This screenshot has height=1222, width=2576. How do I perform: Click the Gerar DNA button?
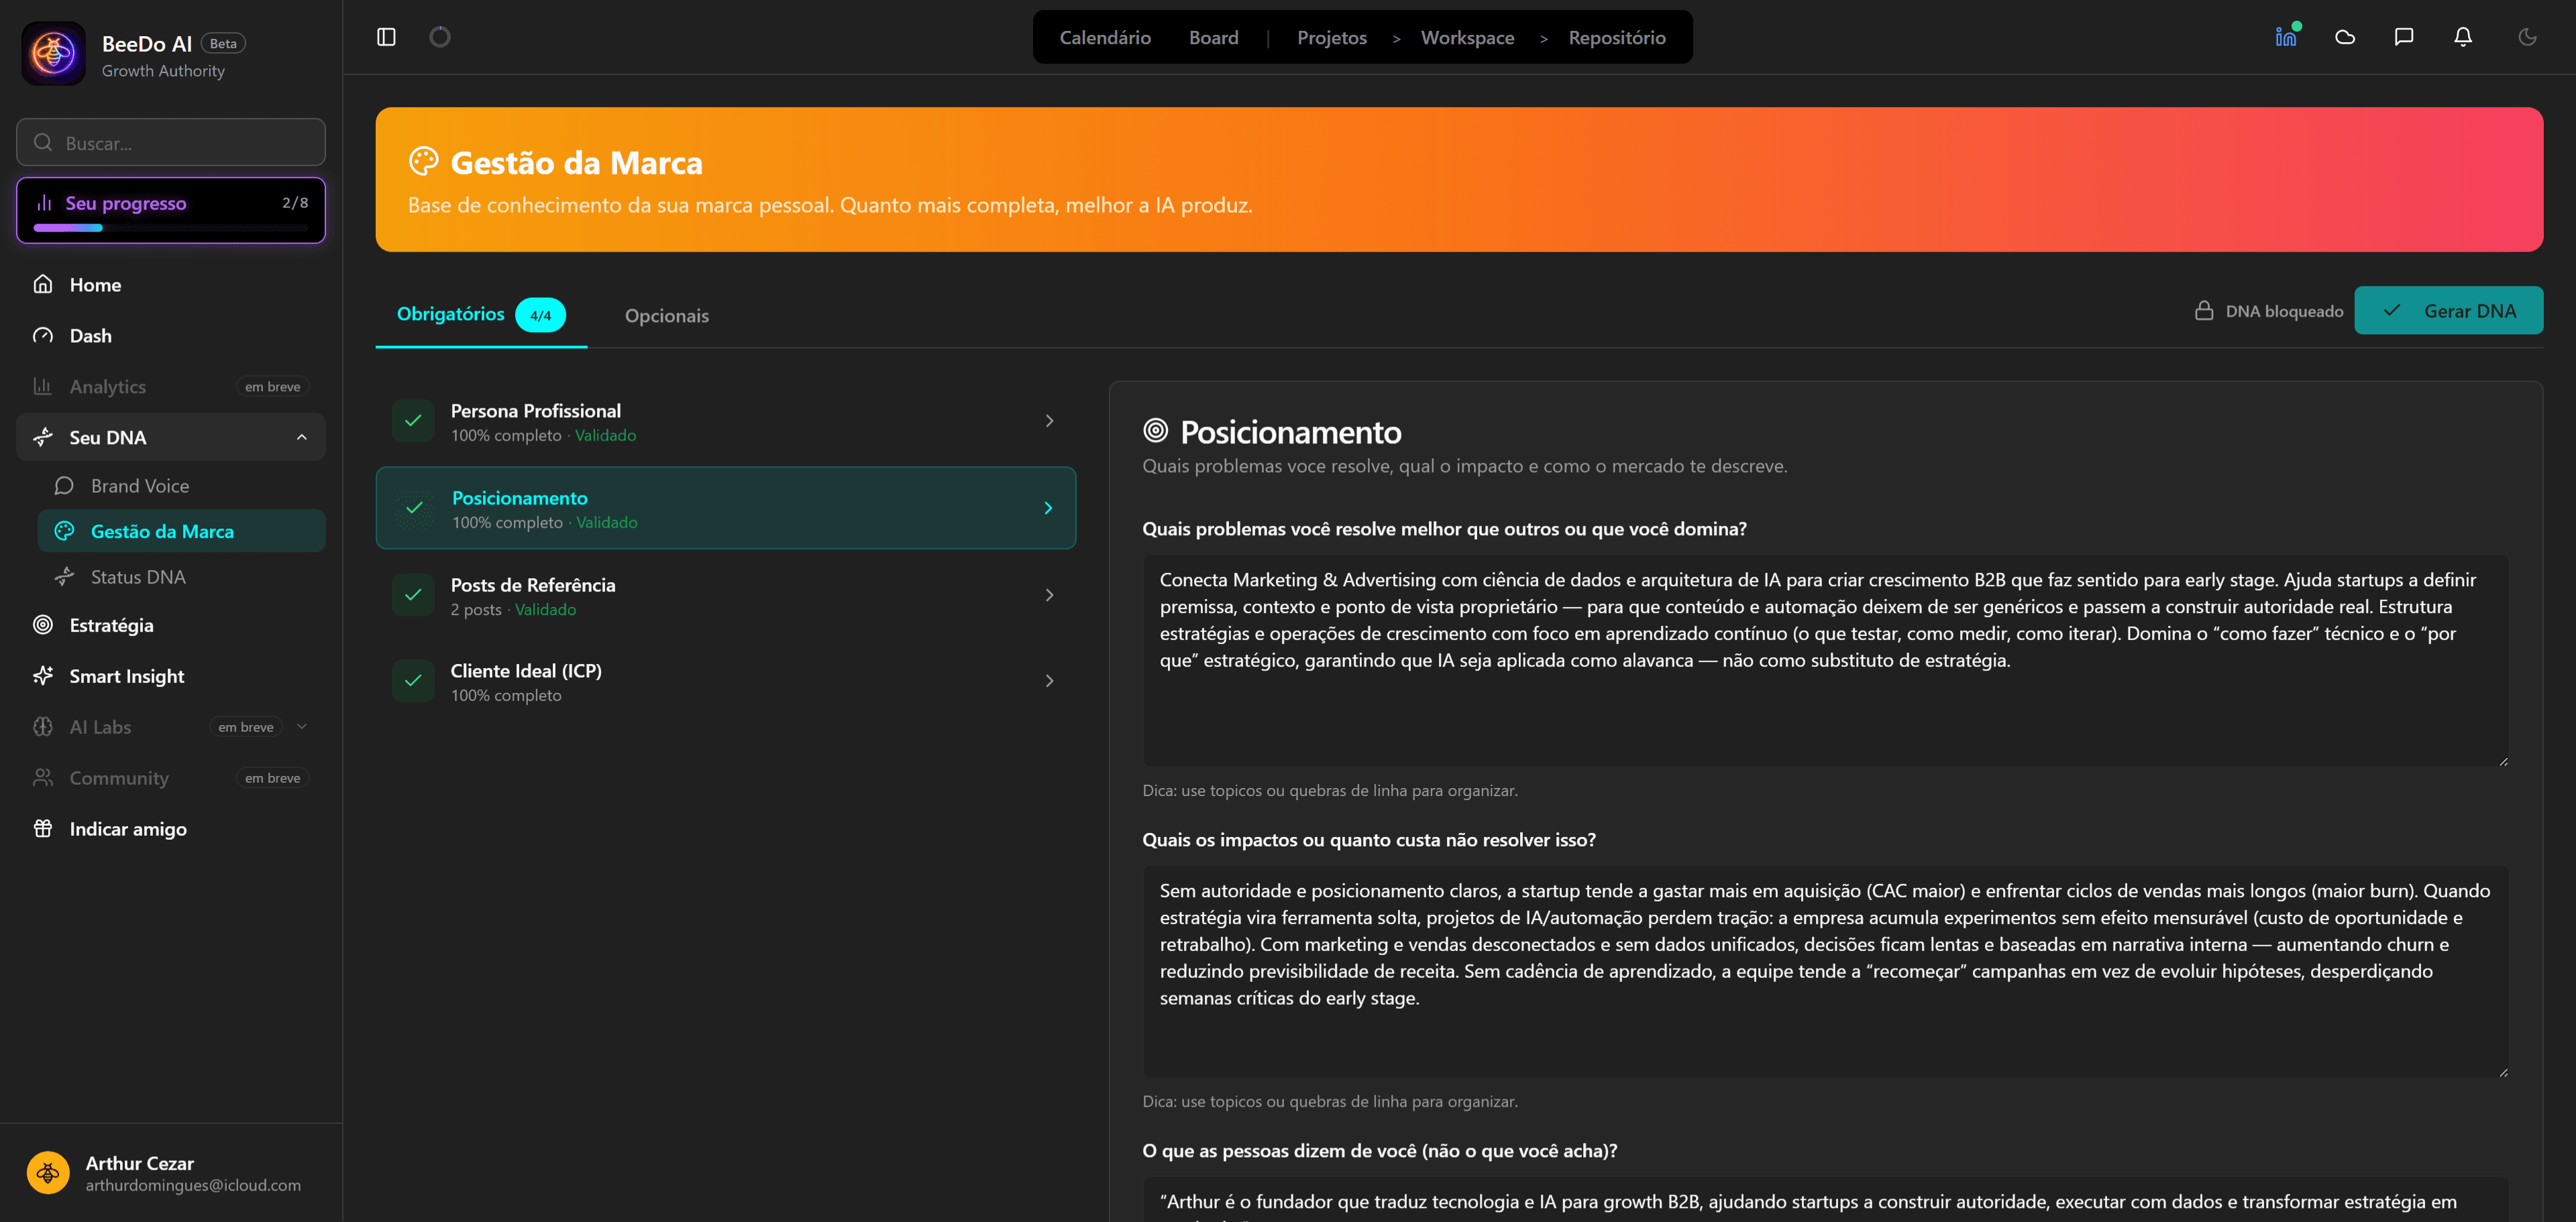2448,311
